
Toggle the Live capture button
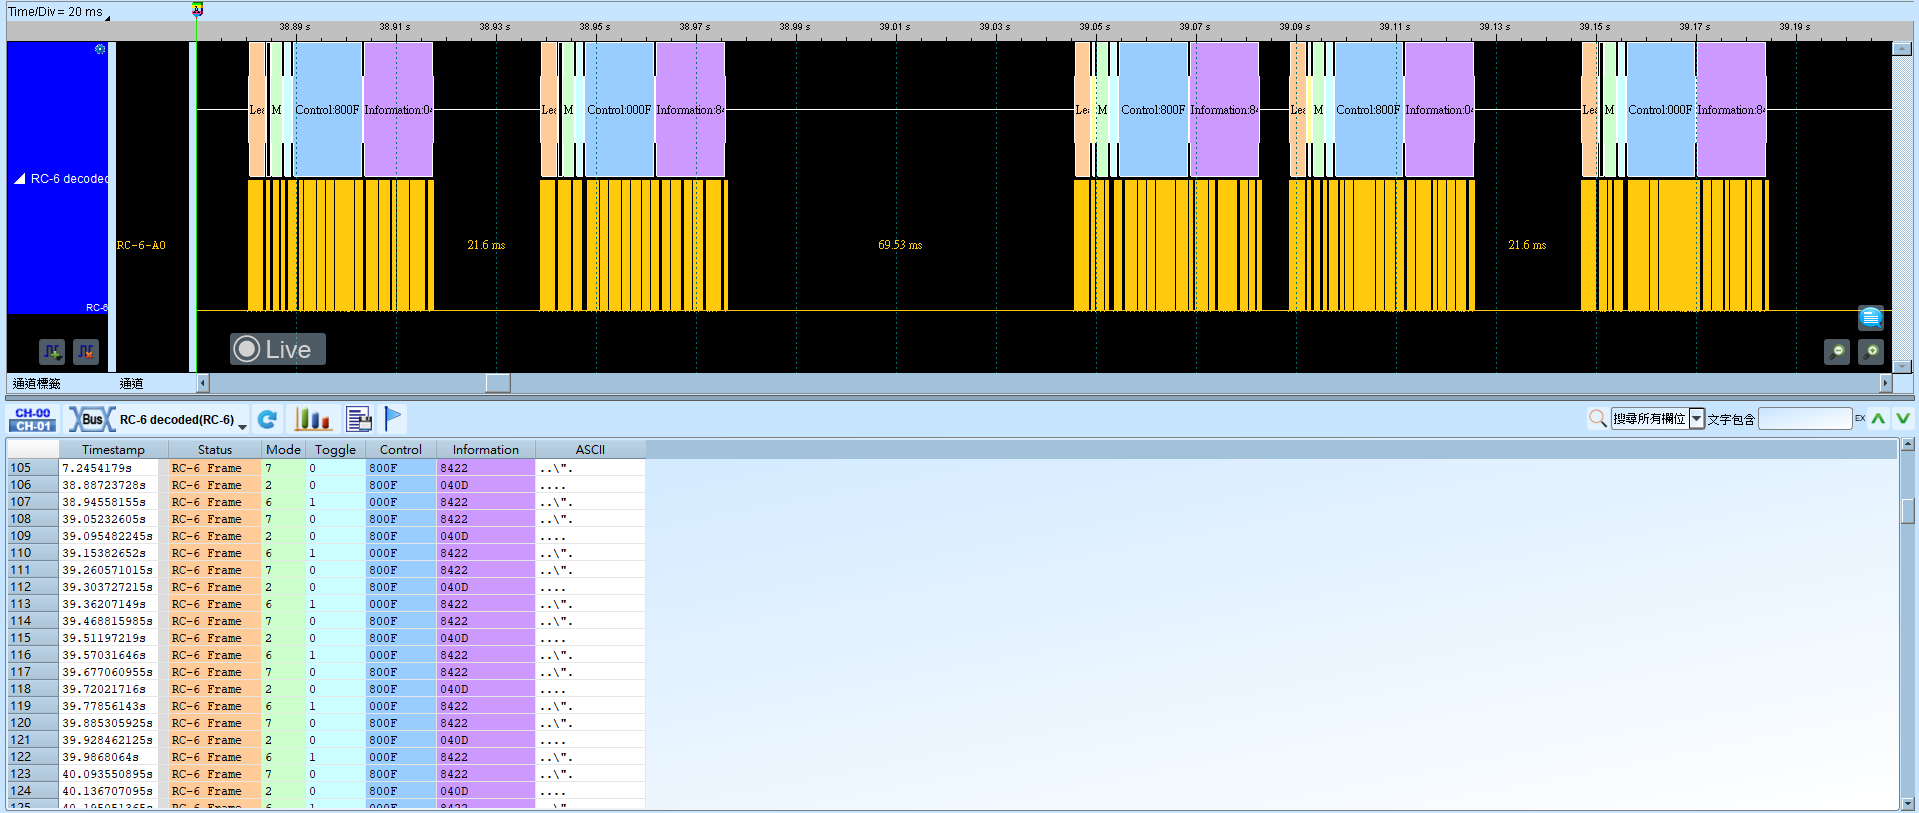point(278,349)
